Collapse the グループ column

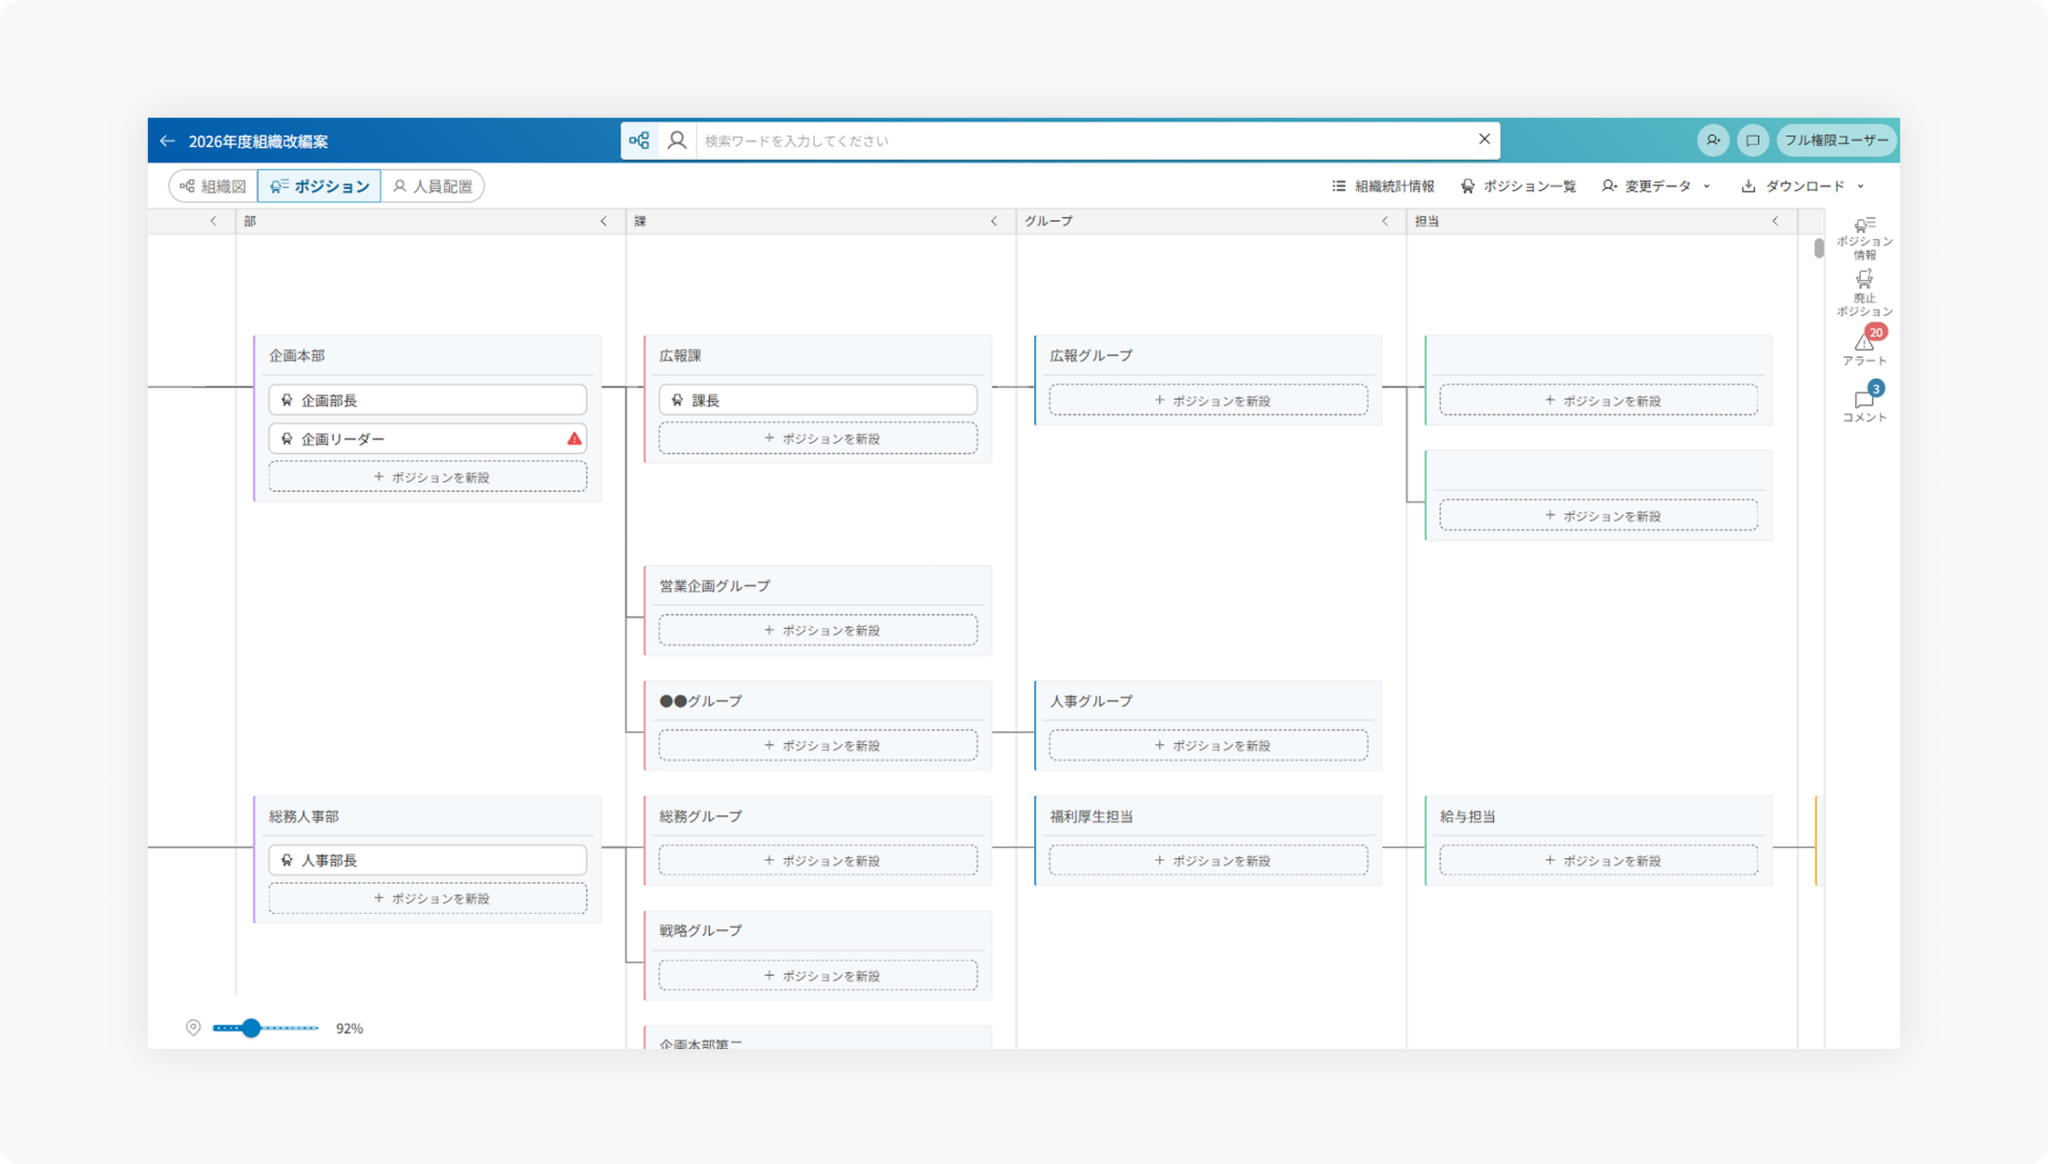click(x=1384, y=221)
